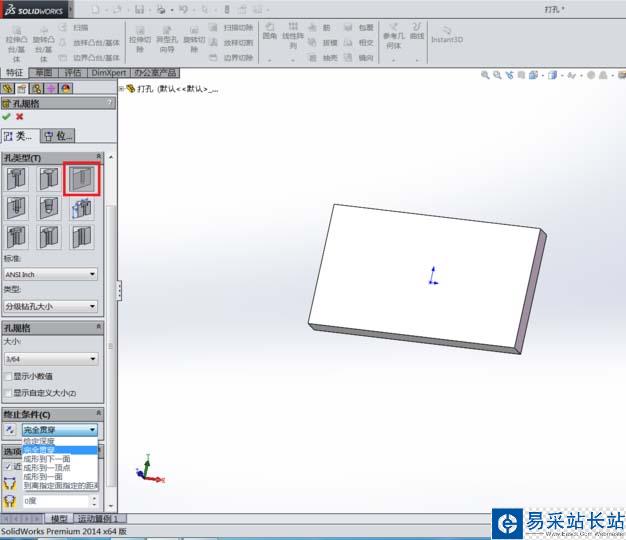The height and width of the screenshot is (540, 626).
Task: Cancel the hole spec with red X
Action: point(20,117)
